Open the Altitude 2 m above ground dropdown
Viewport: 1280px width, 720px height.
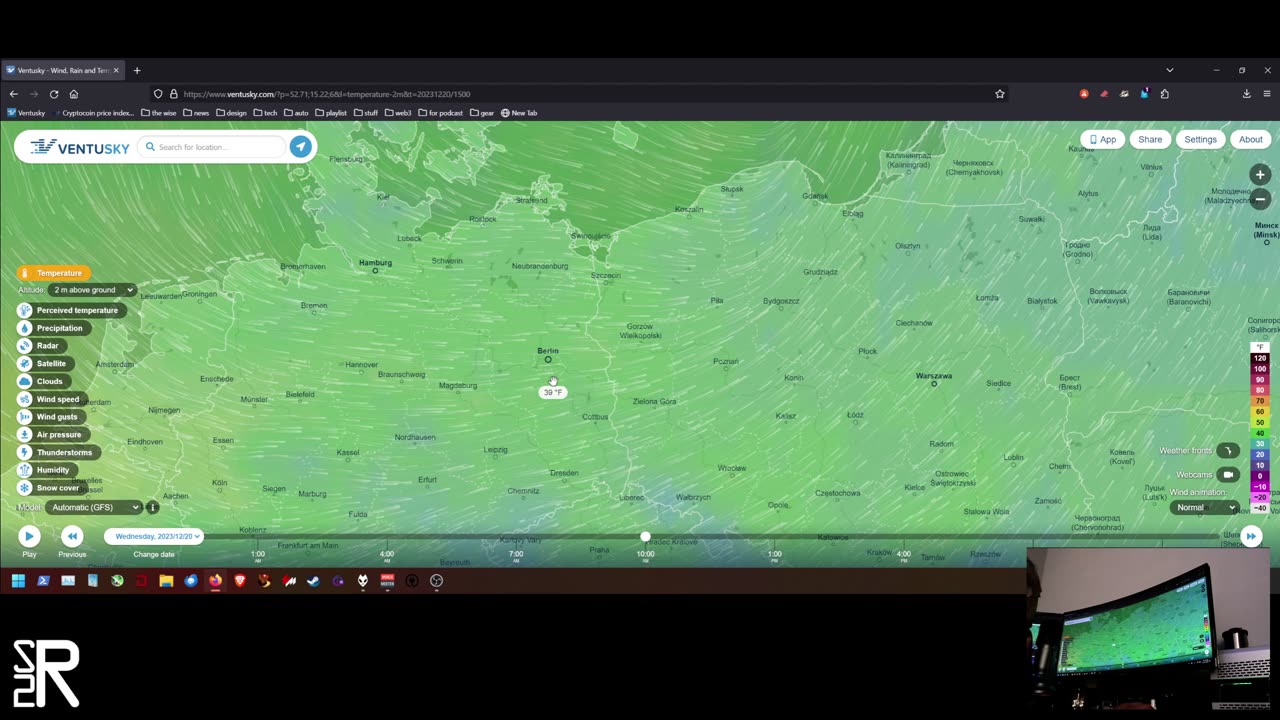tap(93, 290)
